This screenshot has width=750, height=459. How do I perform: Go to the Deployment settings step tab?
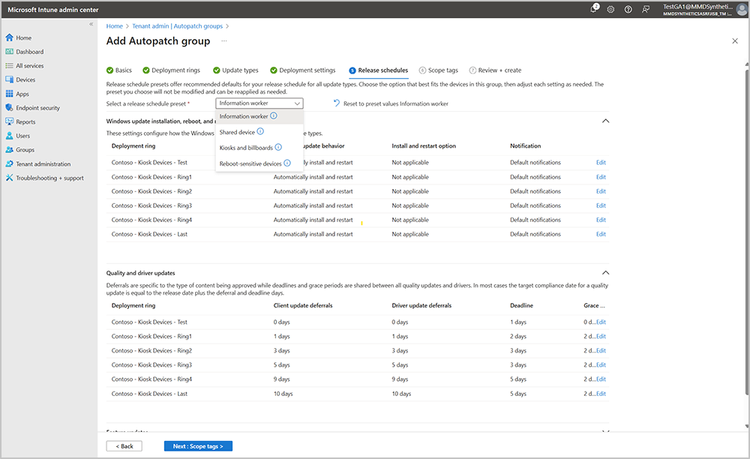pyautogui.click(x=303, y=70)
